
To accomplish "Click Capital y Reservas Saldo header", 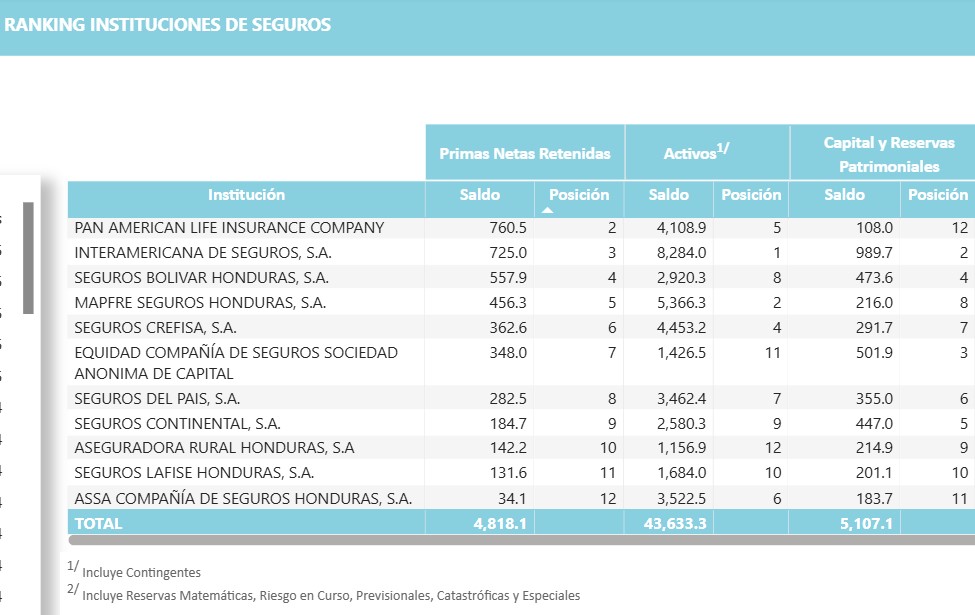I will (844, 195).
